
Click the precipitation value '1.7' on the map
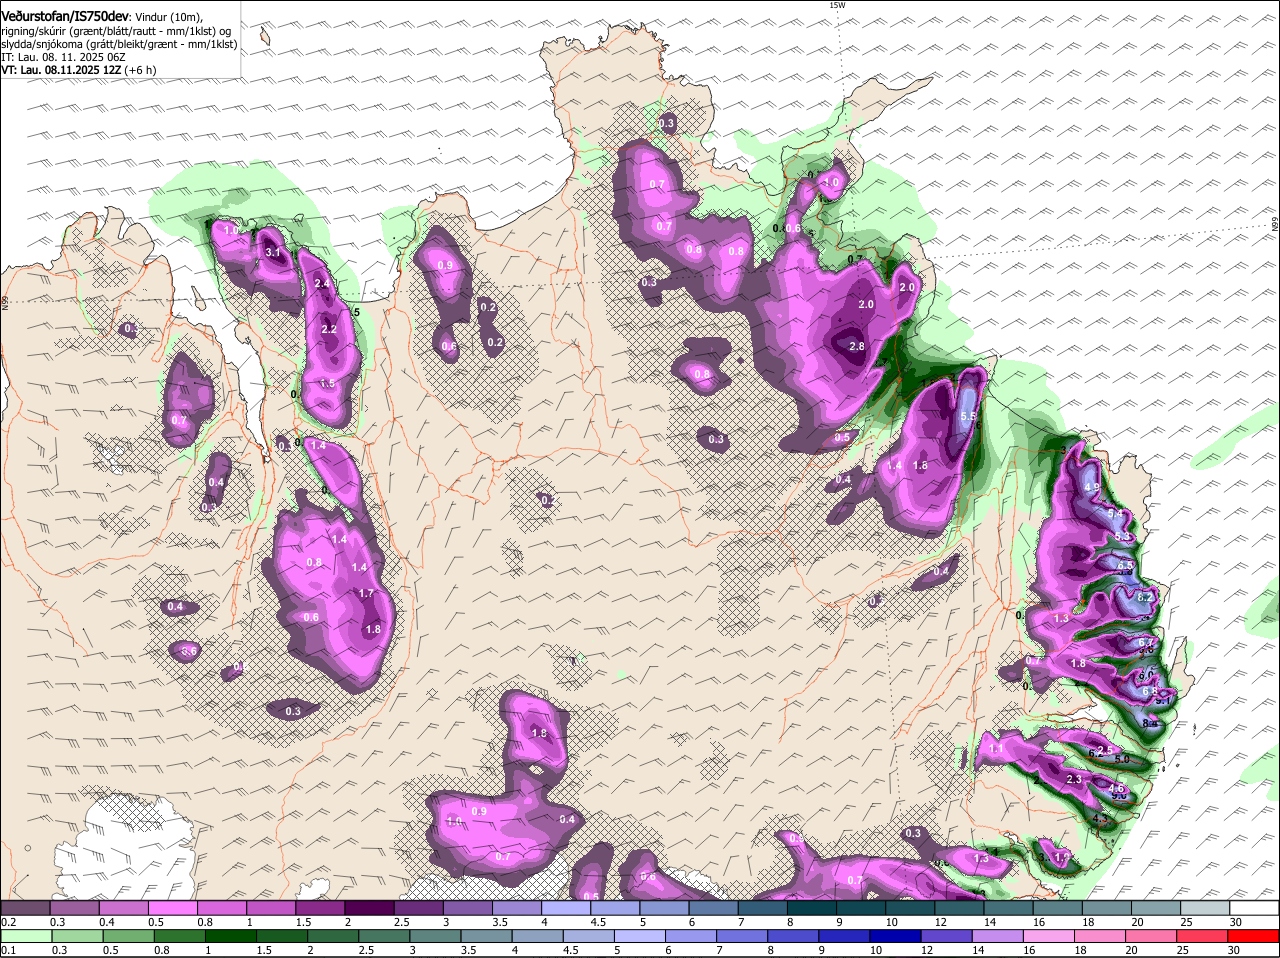[x=366, y=593]
